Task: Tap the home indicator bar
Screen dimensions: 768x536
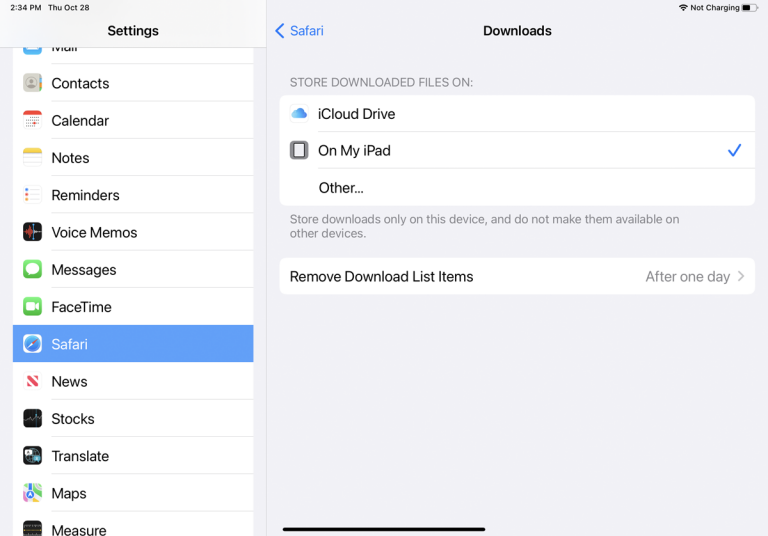Action: coord(384,529)
